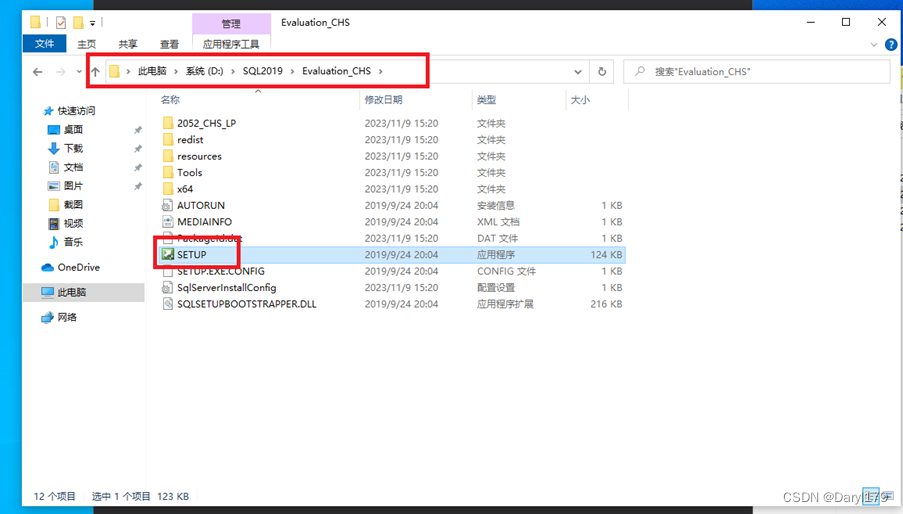Viewport: 903px width, 514px height.
Task: Expand the address bar history dropdown
Action: point(578,72)
